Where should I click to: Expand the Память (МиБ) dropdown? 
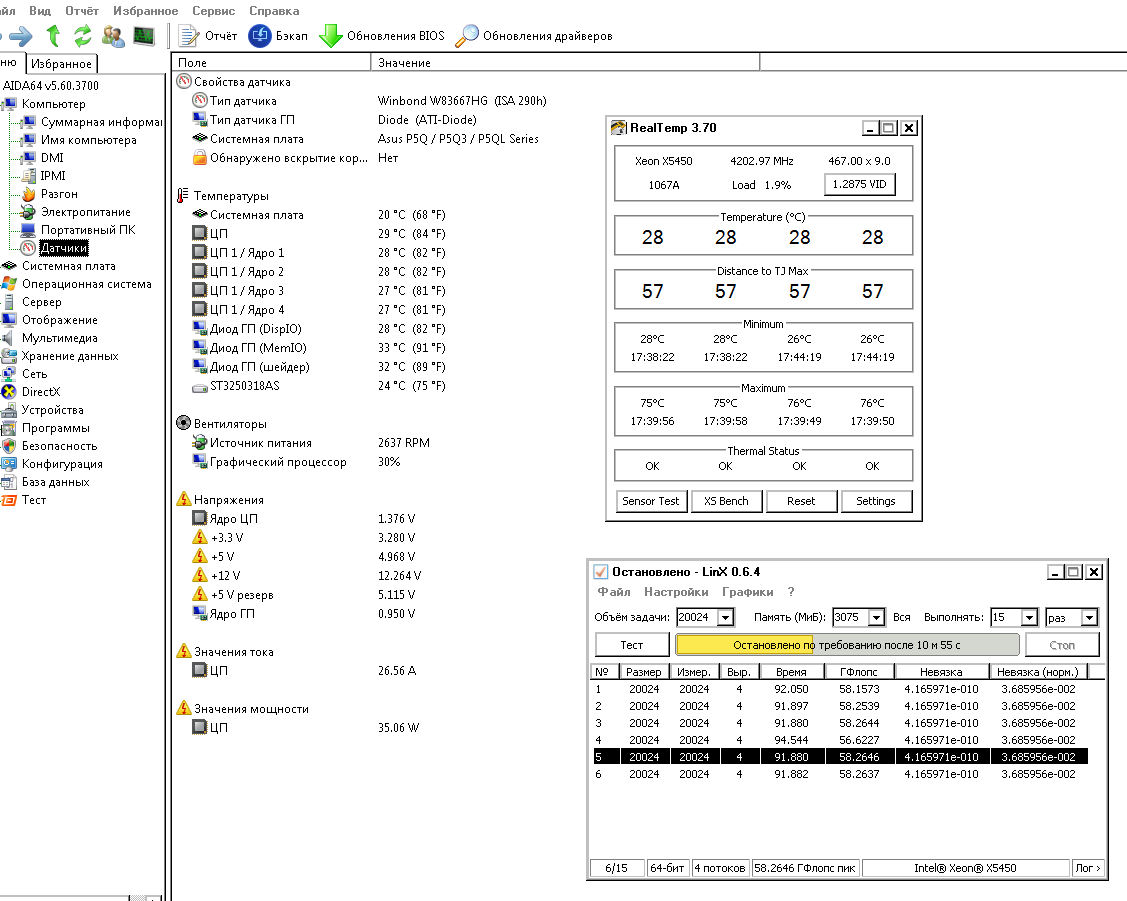876,618
